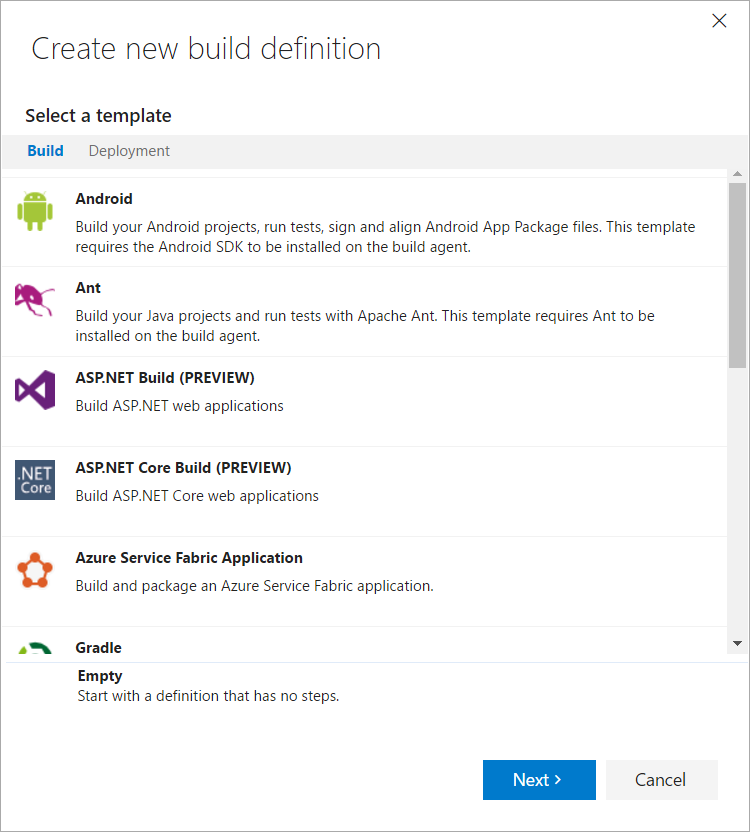Select the Ant template title

(88, 288)
